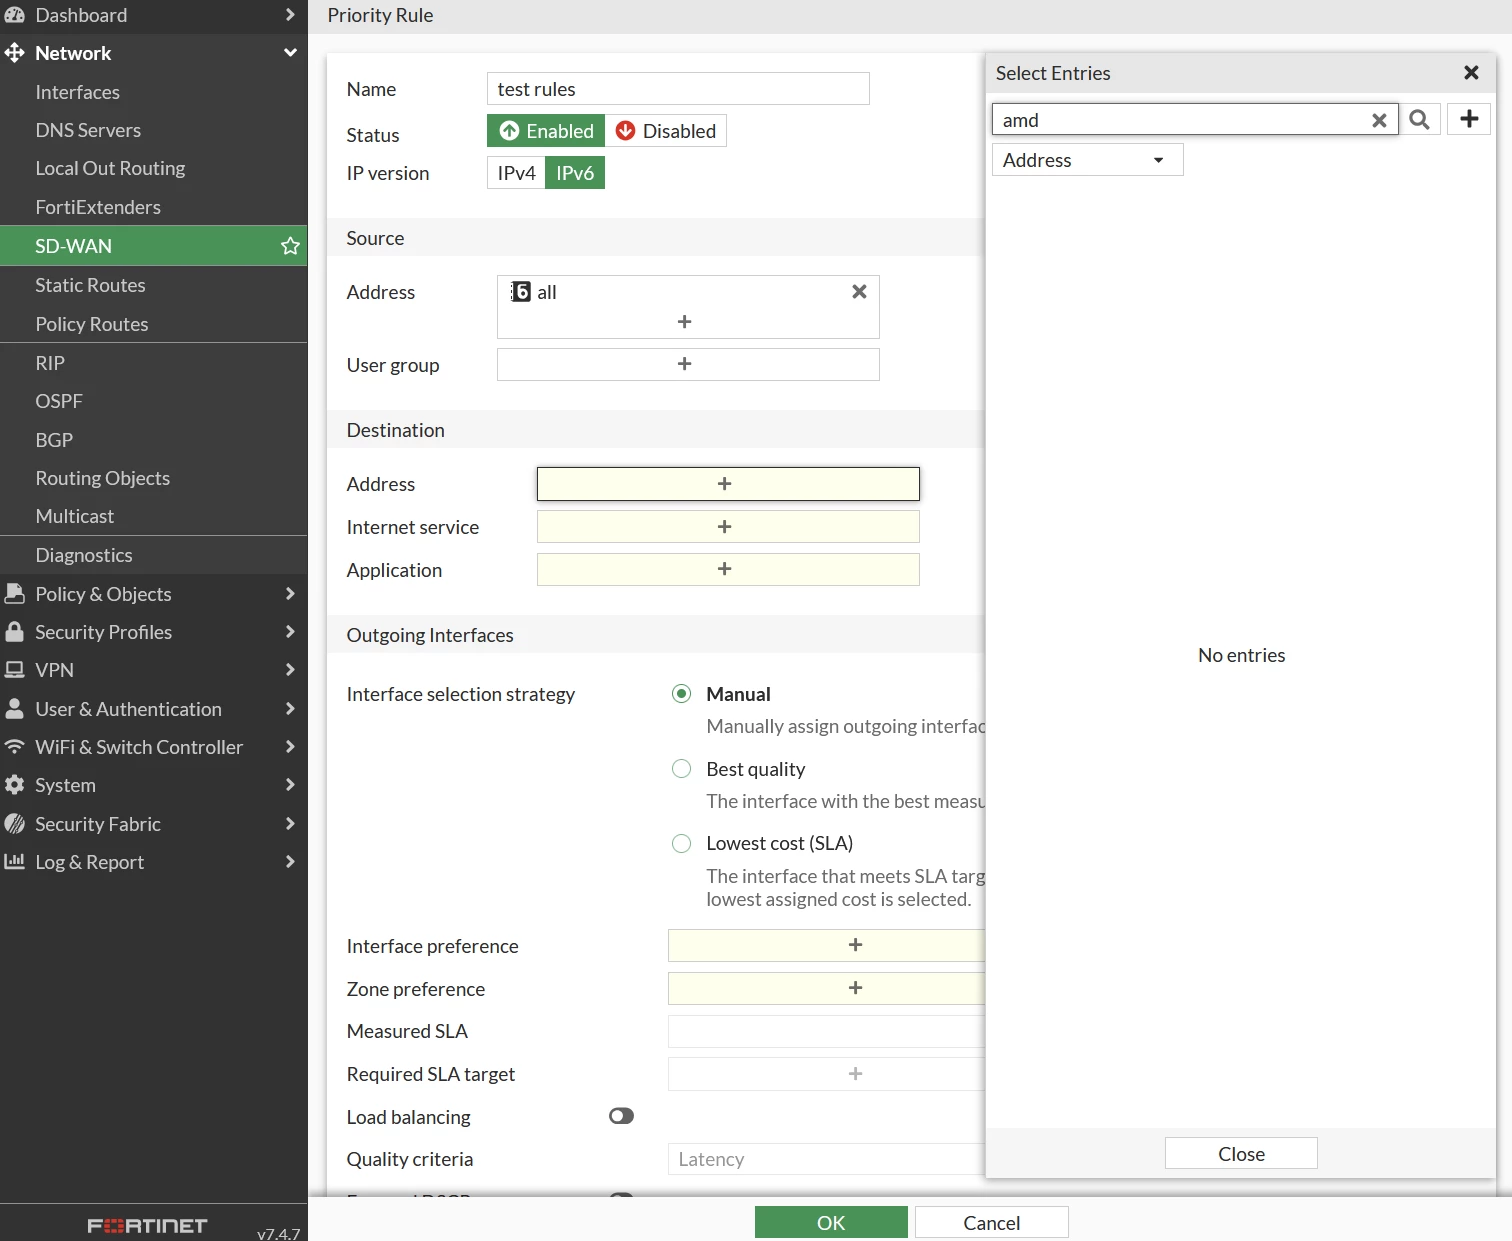
Task: Click the green OK button
Action: 831,1223
